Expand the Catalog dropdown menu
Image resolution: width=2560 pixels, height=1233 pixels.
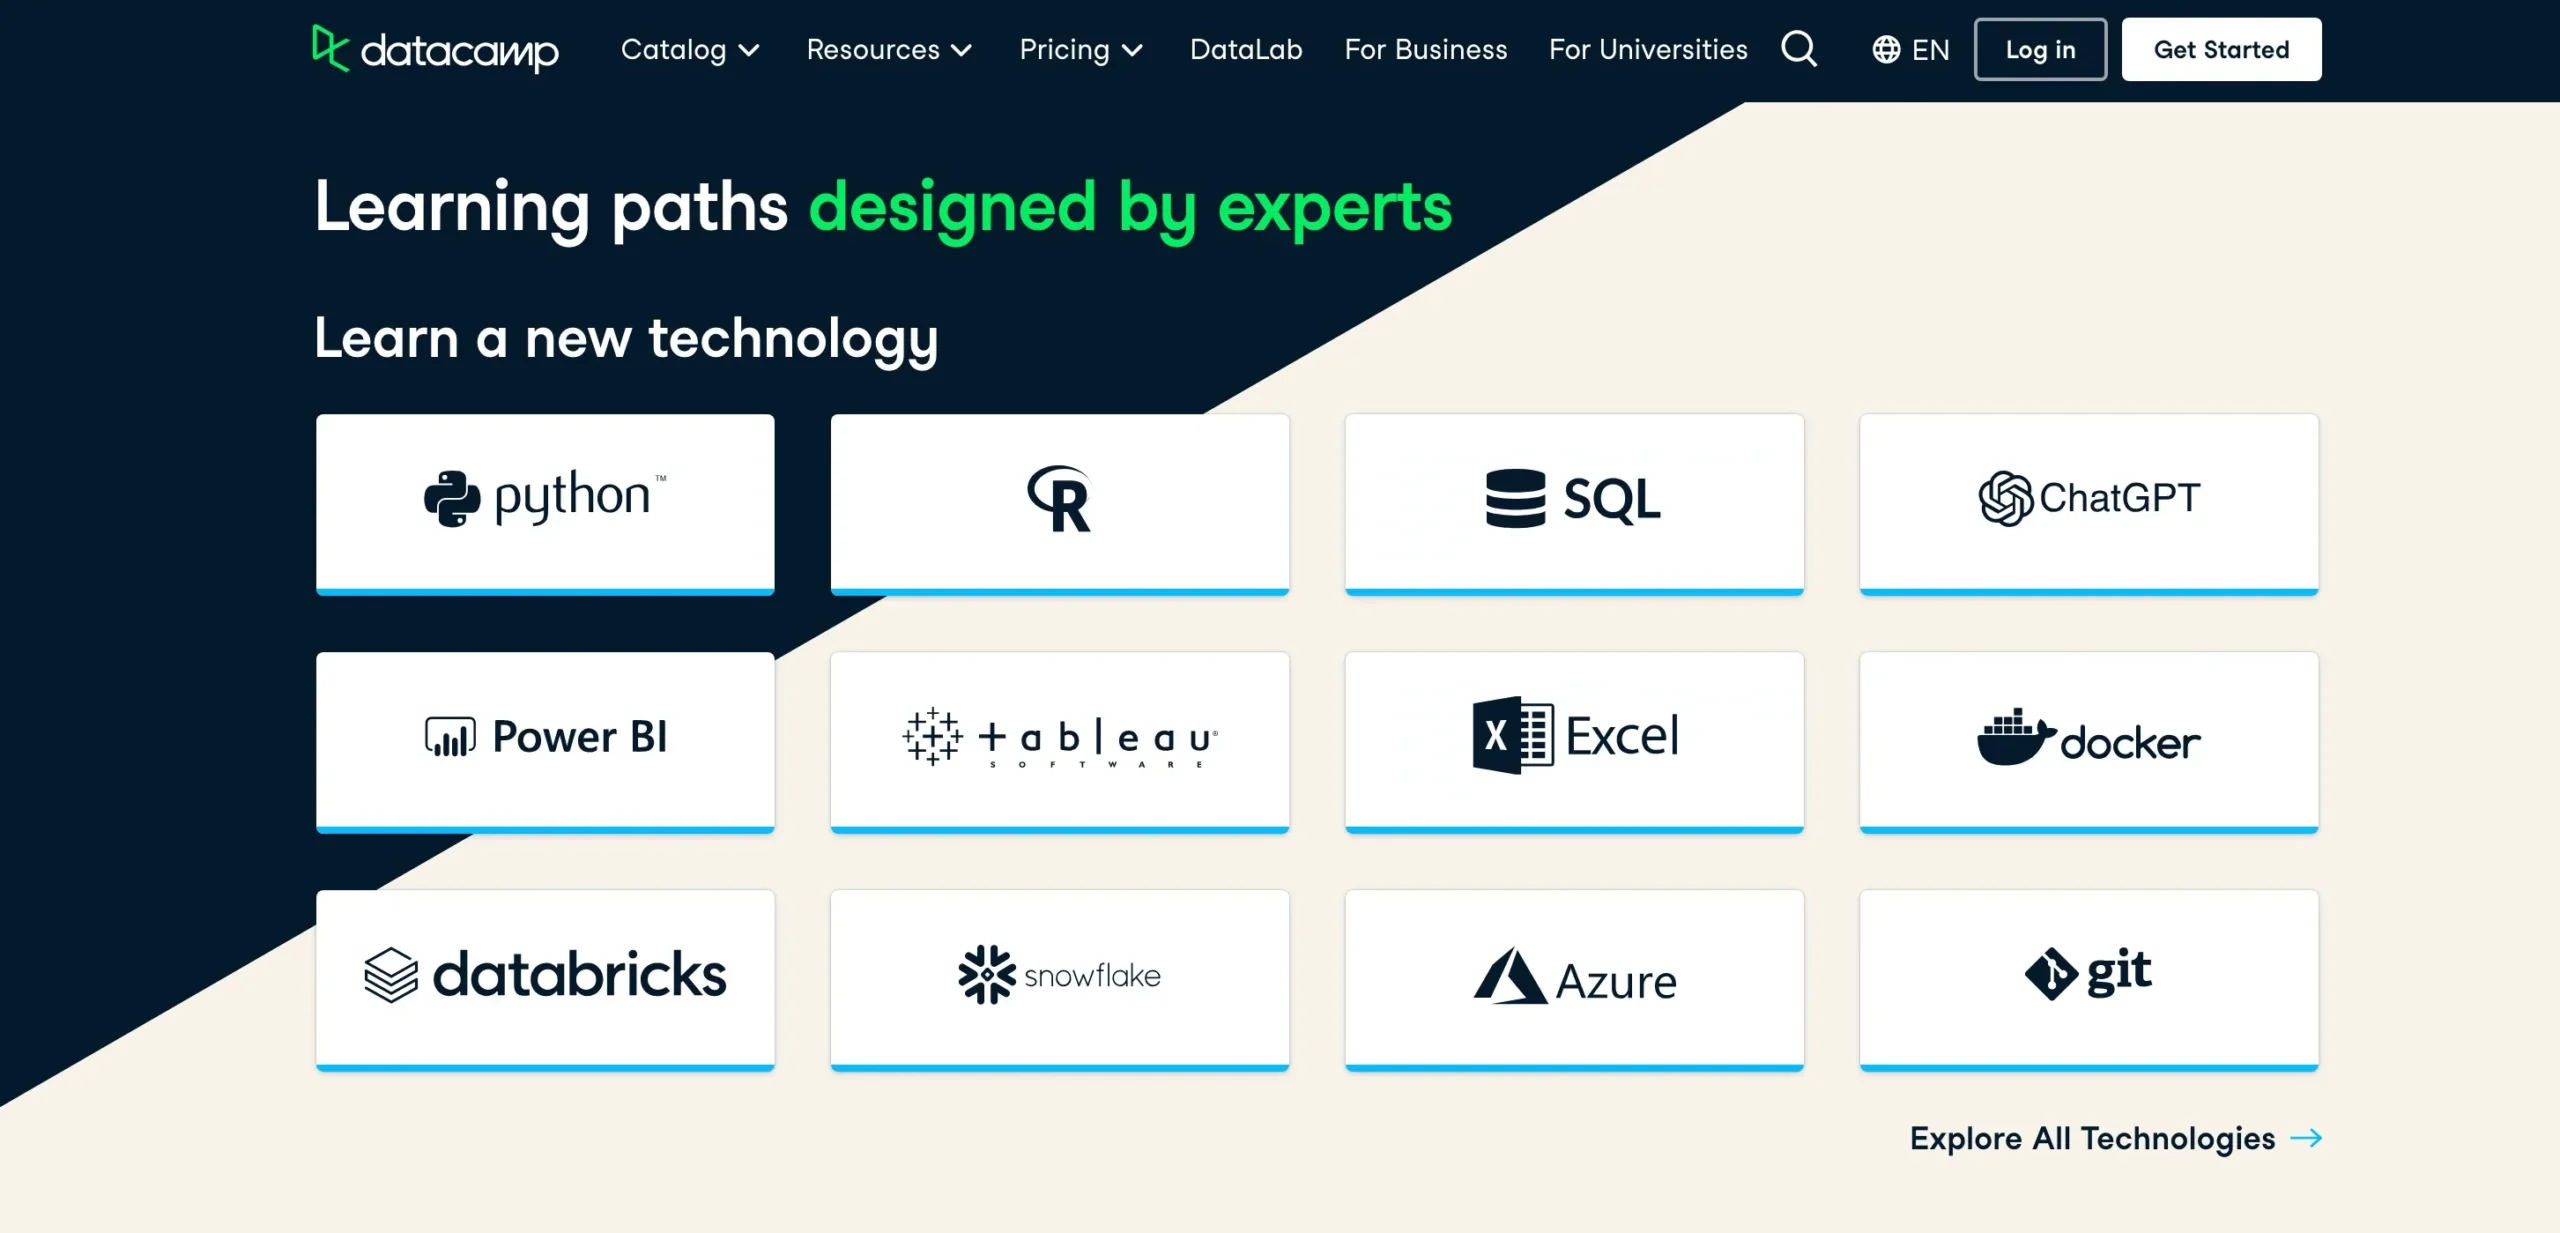(687, 49)
